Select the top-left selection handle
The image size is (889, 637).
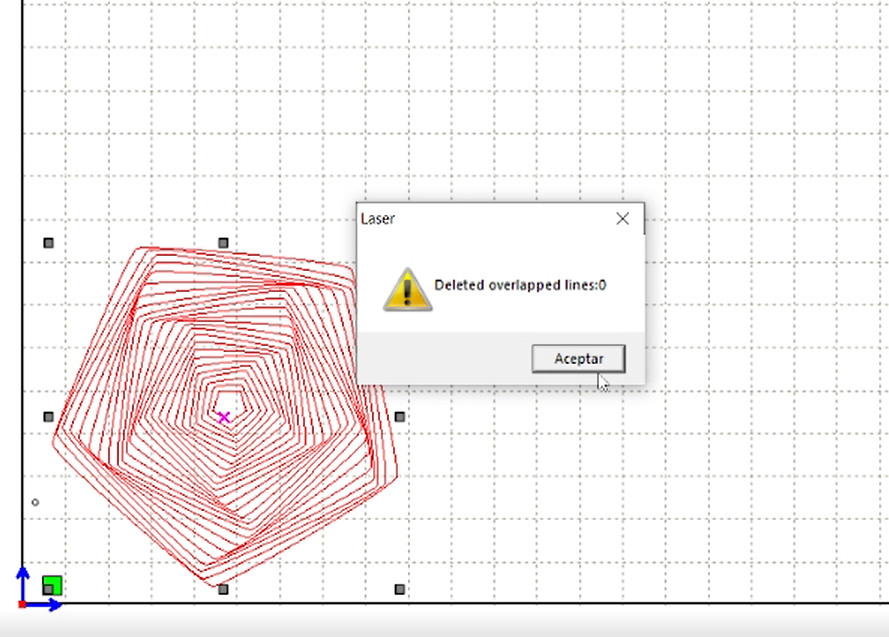48,243
